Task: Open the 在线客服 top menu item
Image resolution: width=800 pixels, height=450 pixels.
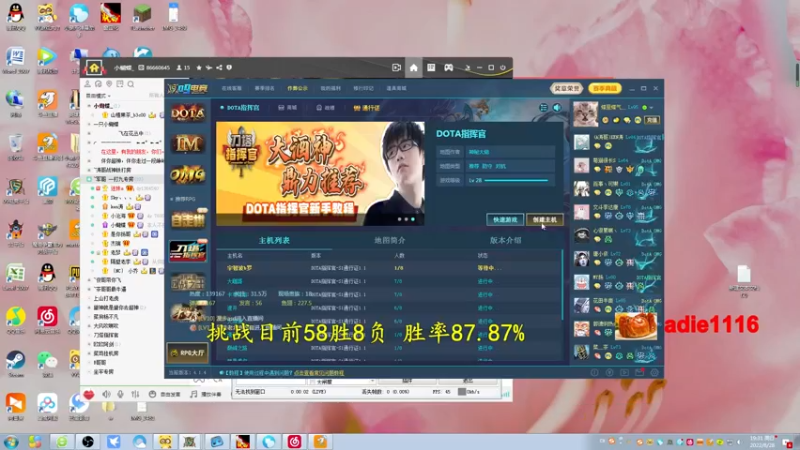Action: (x=232, y=88)
